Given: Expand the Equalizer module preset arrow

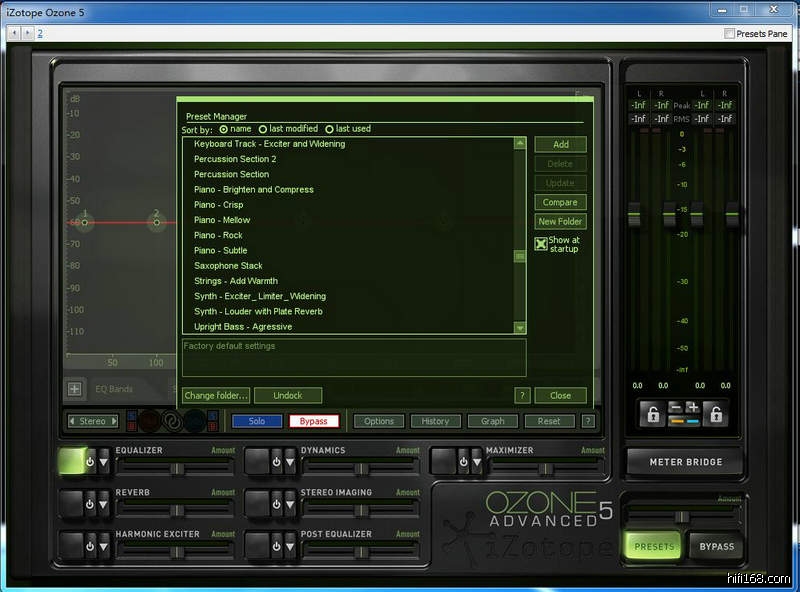Looking at the screenshot, I should pos(104,462).
